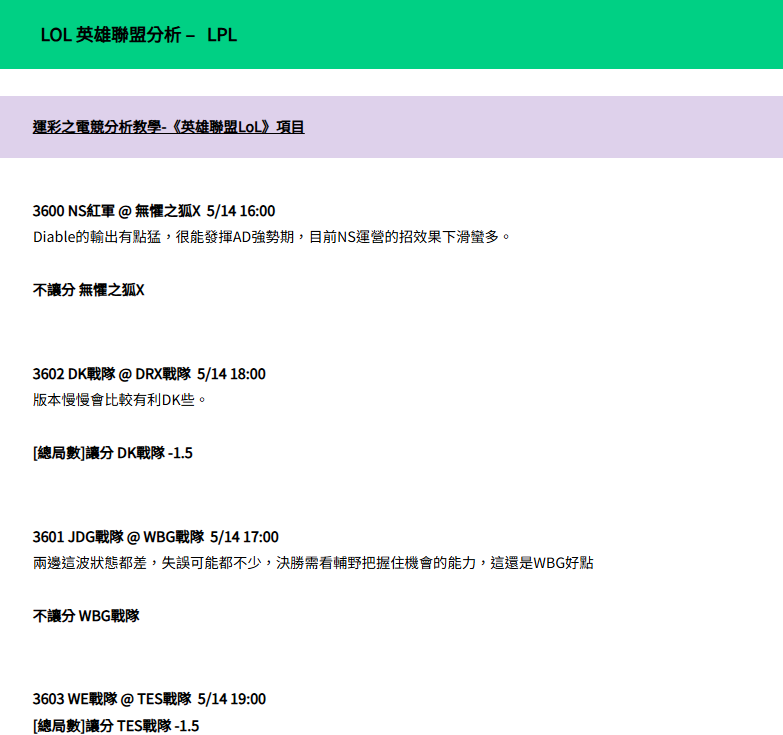Click the Diable的輸出有點猛 analysis sentence

click(x=272, y=237)
